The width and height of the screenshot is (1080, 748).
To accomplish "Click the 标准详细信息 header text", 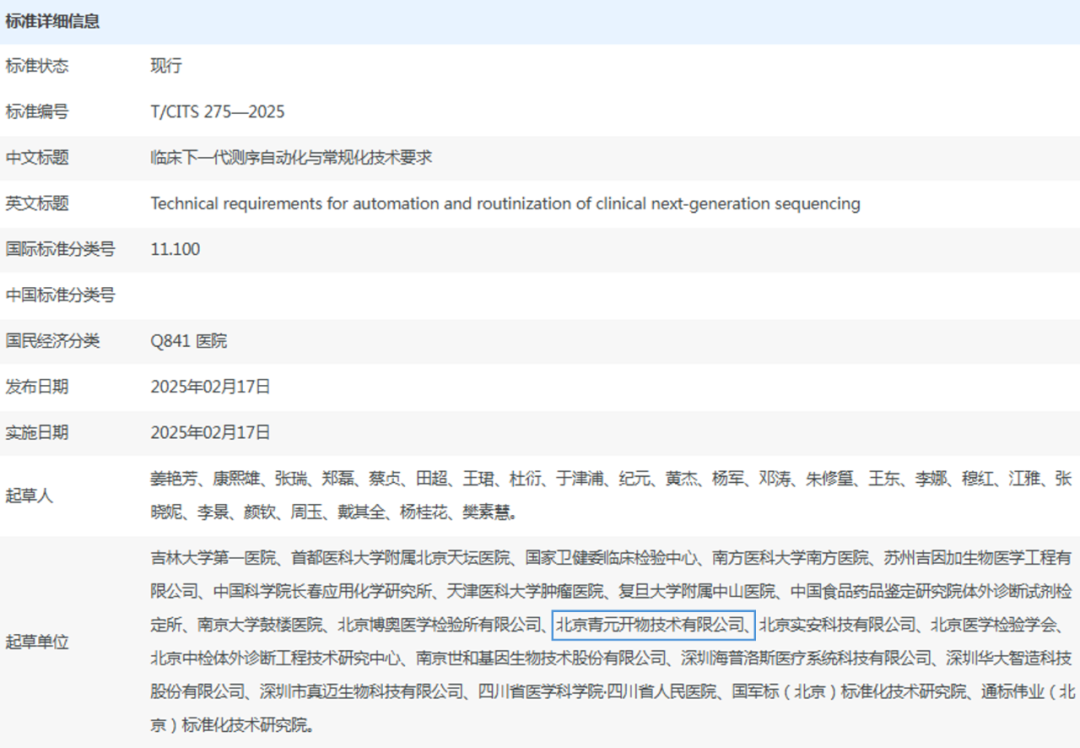I will tap(52, 21).
